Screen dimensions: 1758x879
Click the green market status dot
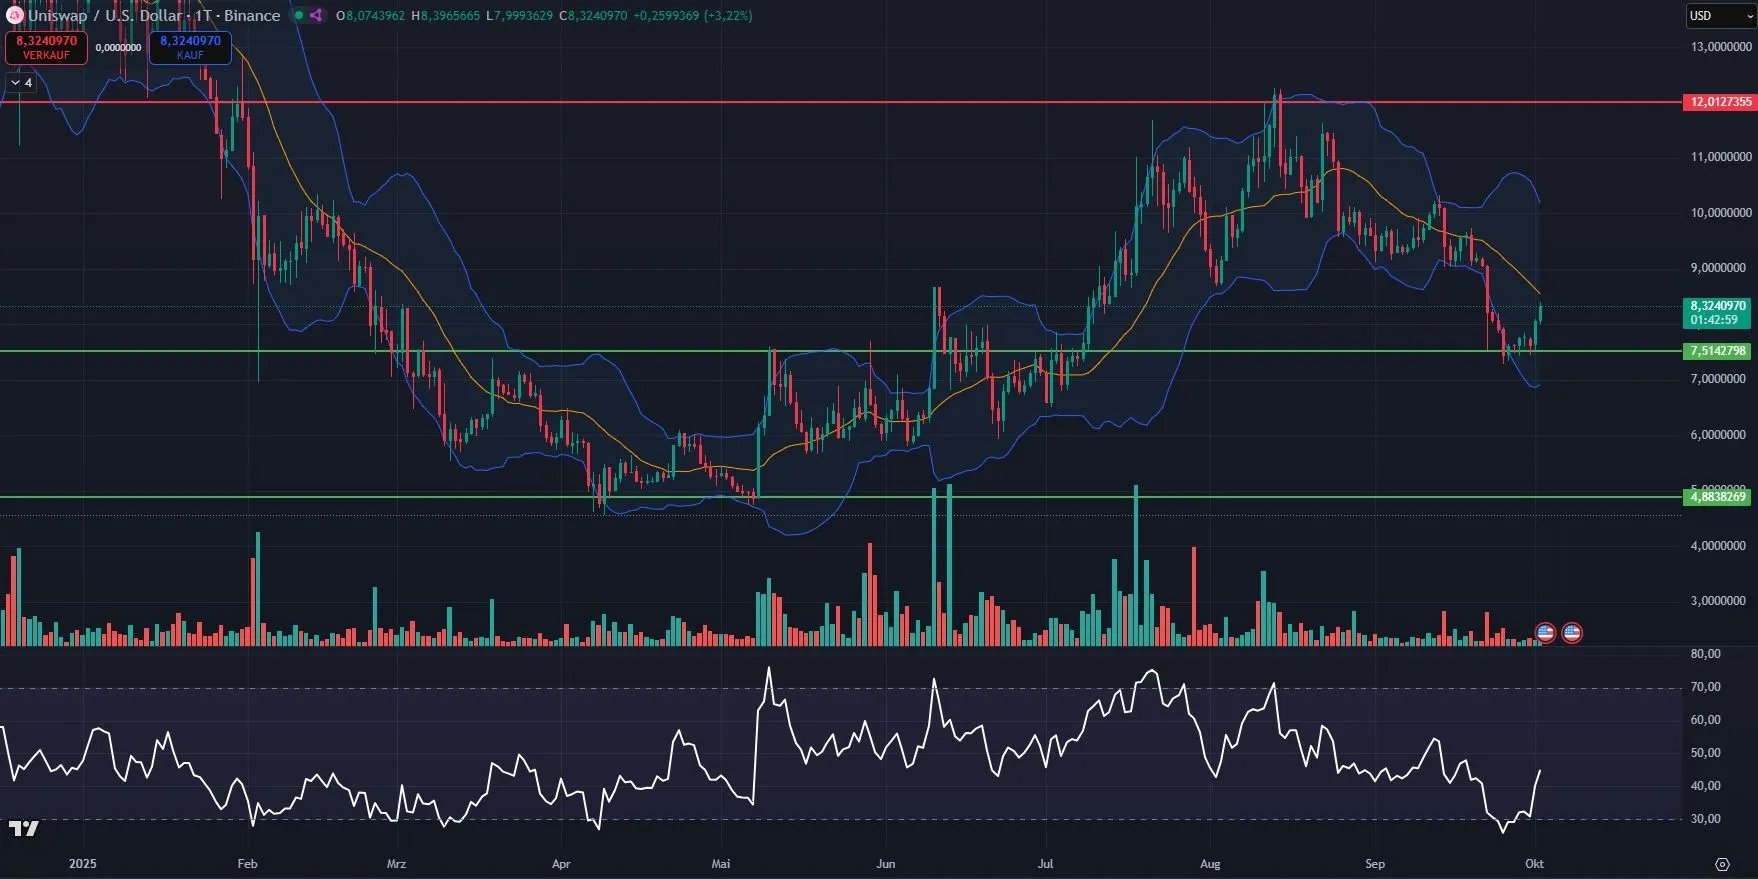click(x=298, y=15)
